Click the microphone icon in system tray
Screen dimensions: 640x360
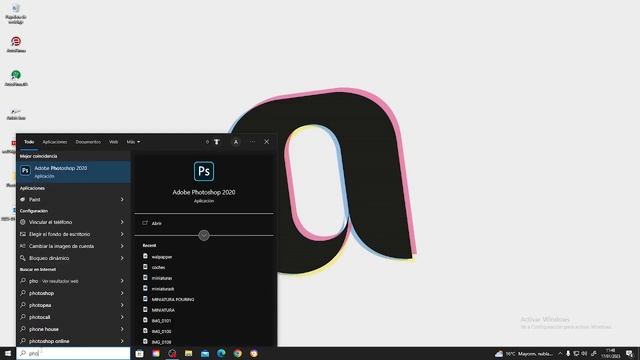568,353
